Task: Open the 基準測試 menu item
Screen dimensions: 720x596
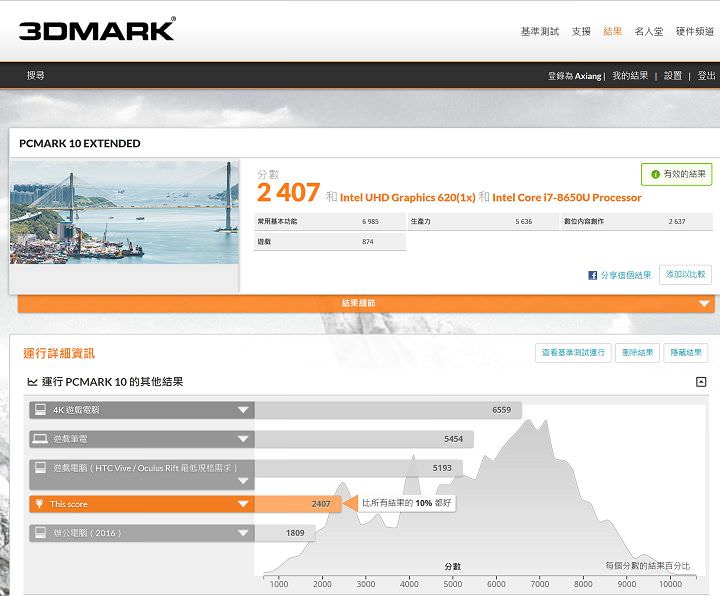Action: tap(541, 32)
